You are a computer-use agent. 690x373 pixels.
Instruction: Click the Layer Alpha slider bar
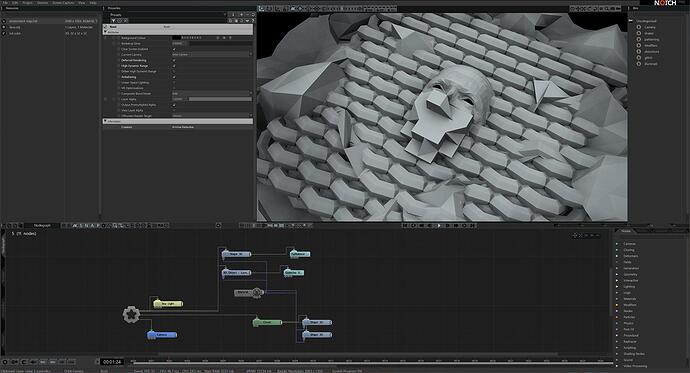220,99
